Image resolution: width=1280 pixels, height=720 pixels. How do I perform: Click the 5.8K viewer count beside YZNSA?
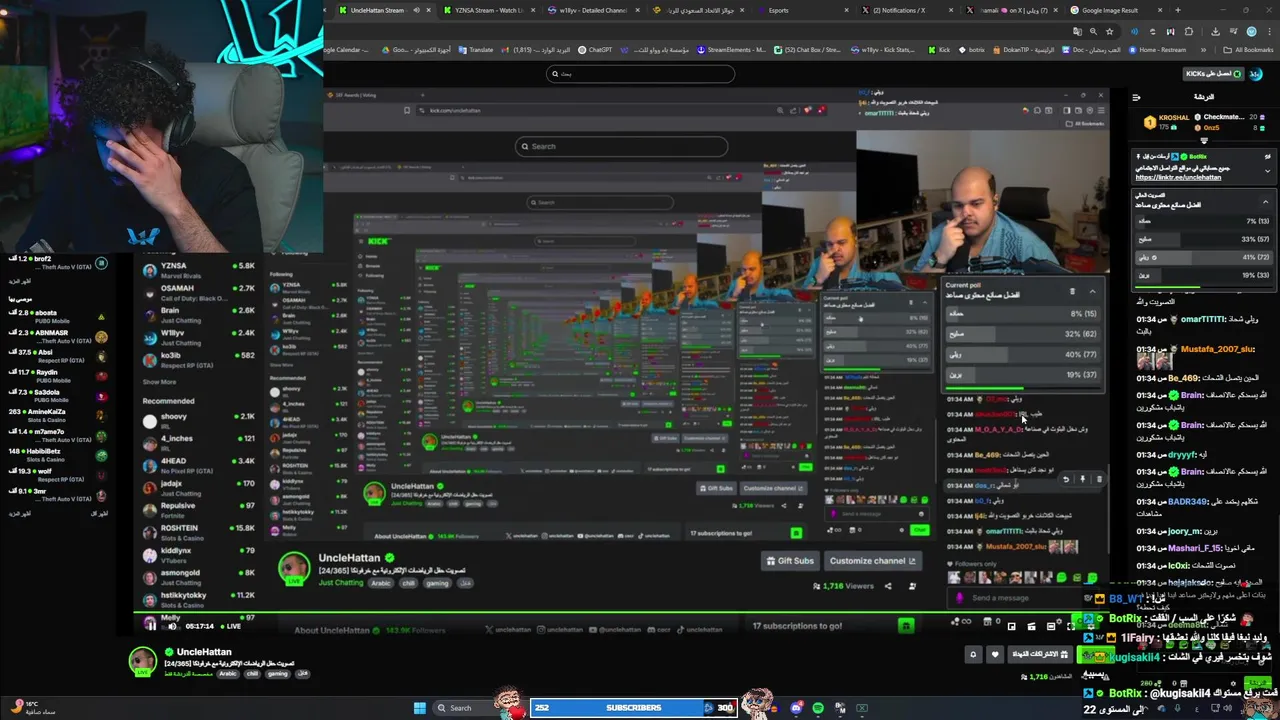pyautogui.click(x=244, y=266)
